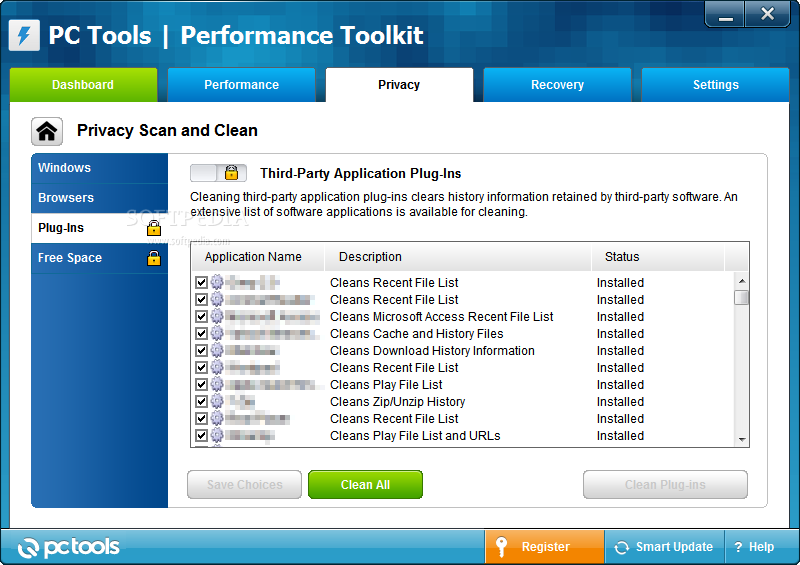The height and width of the screenshot is (565, 800).
Task: Uncheck the Cleans Download History Information plug-in
Action: tap(202, 350)
